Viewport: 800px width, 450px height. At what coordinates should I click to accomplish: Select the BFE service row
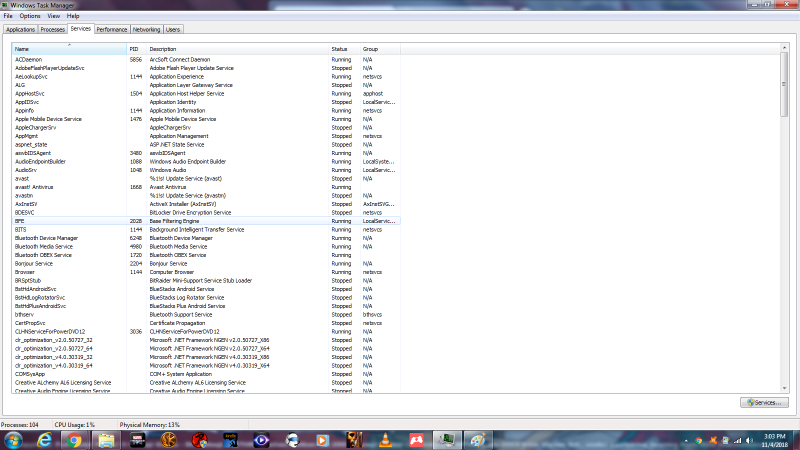[x=206, y=221]
